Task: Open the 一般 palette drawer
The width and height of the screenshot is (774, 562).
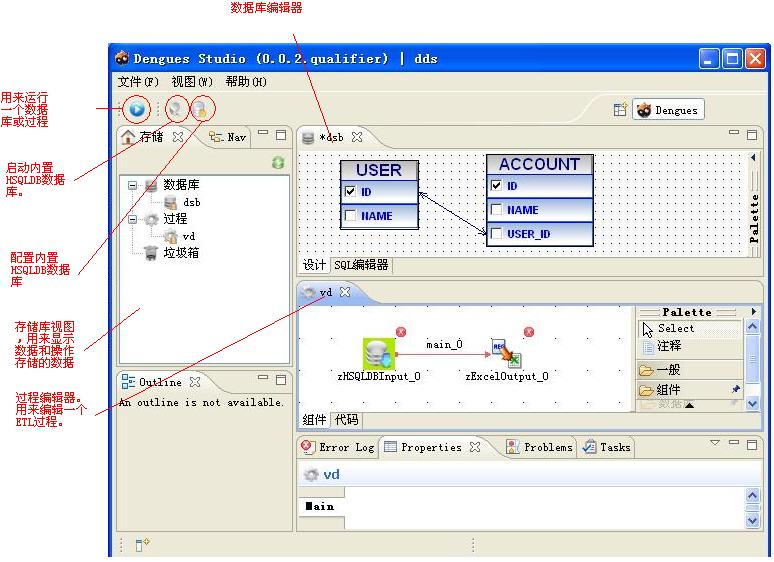Action: point(690,370)
